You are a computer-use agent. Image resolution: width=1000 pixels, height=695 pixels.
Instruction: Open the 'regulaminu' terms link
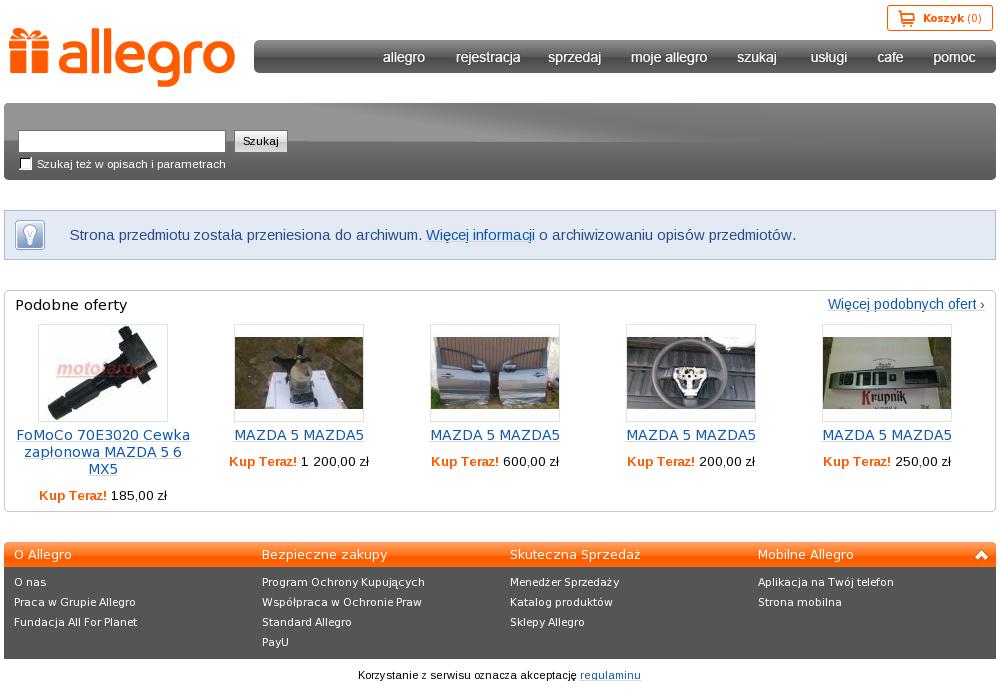tap(610, 675)
